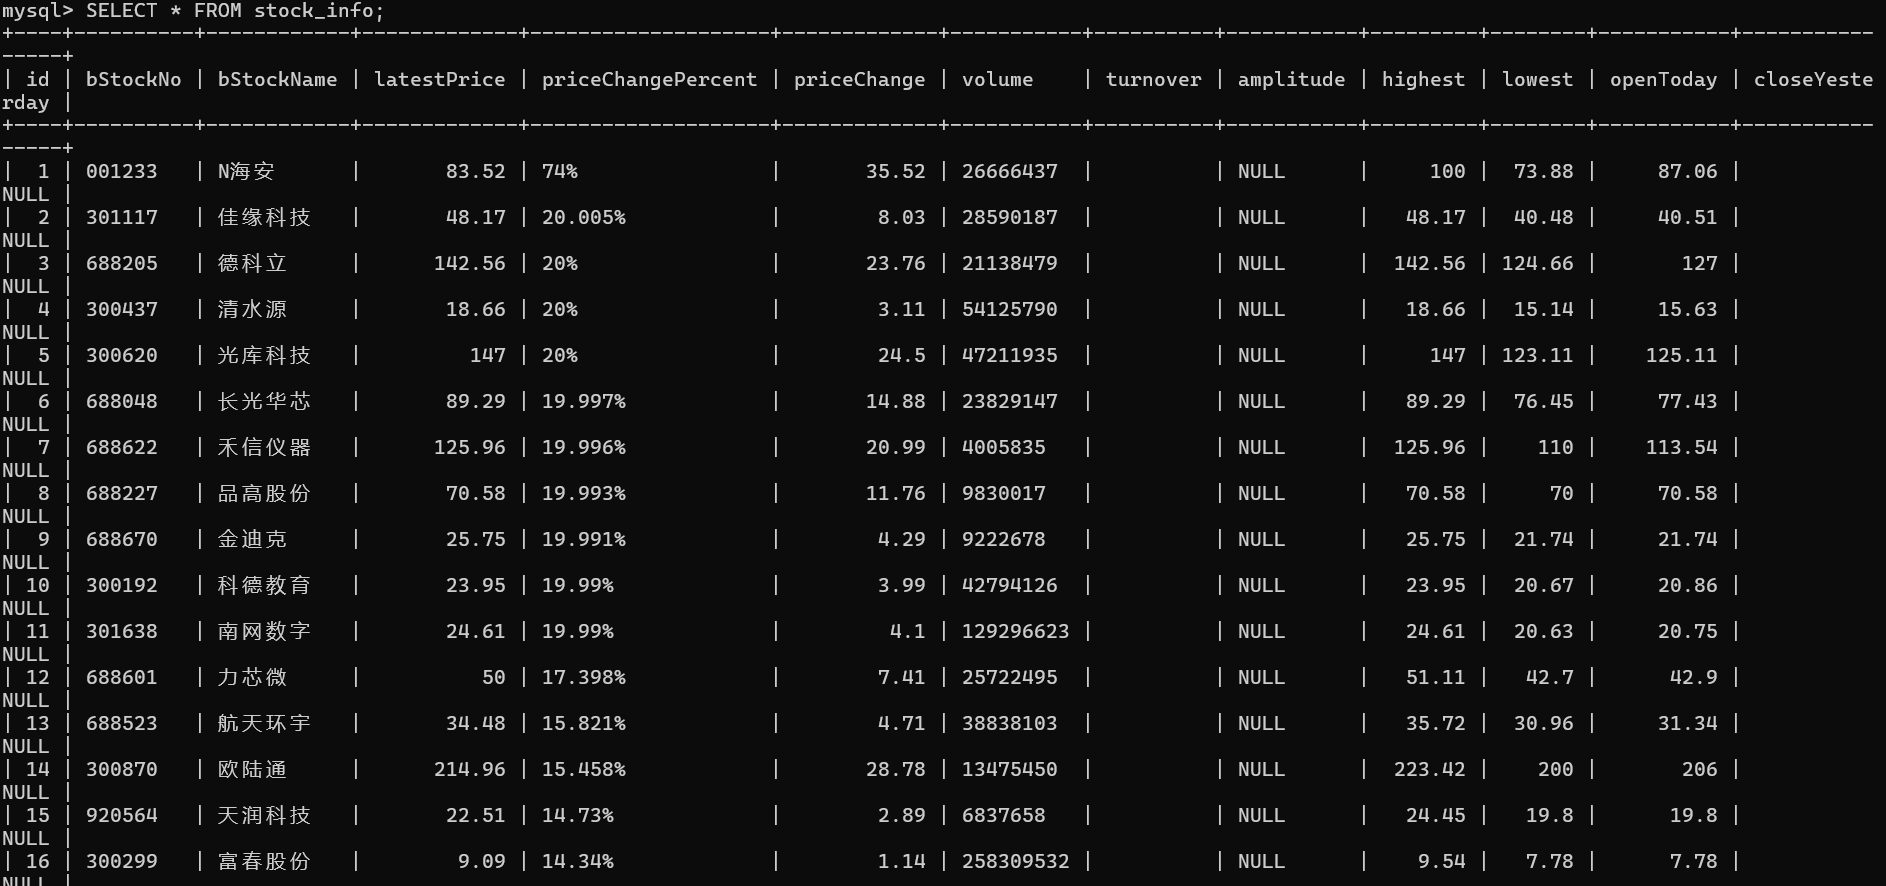The height and width of the screenshot is (886, 1886).
Task: Select the 'volume' column header
Action: point(998,79)
